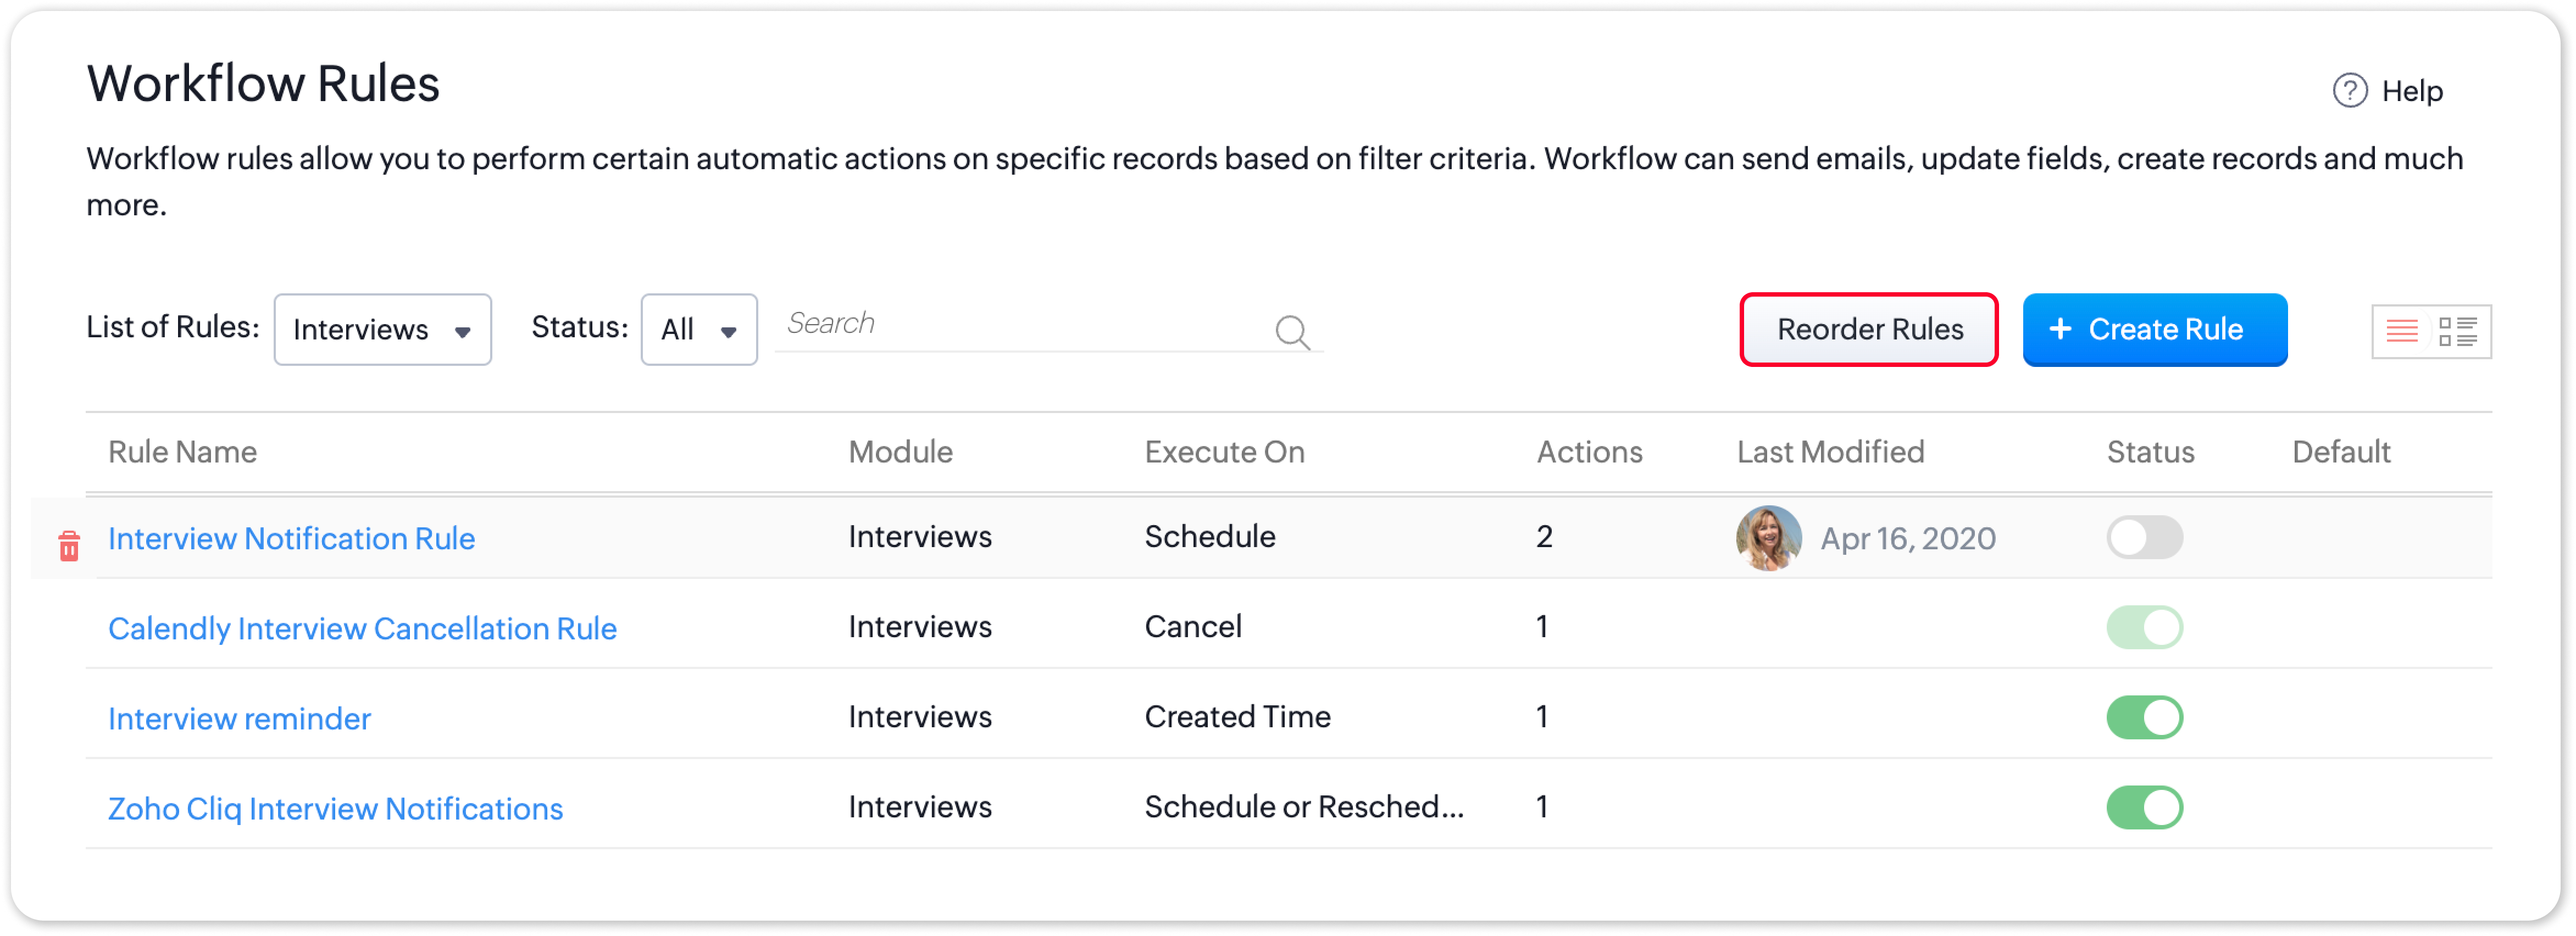Open the Status All dropdown
2576x936 pixels.
698,329
